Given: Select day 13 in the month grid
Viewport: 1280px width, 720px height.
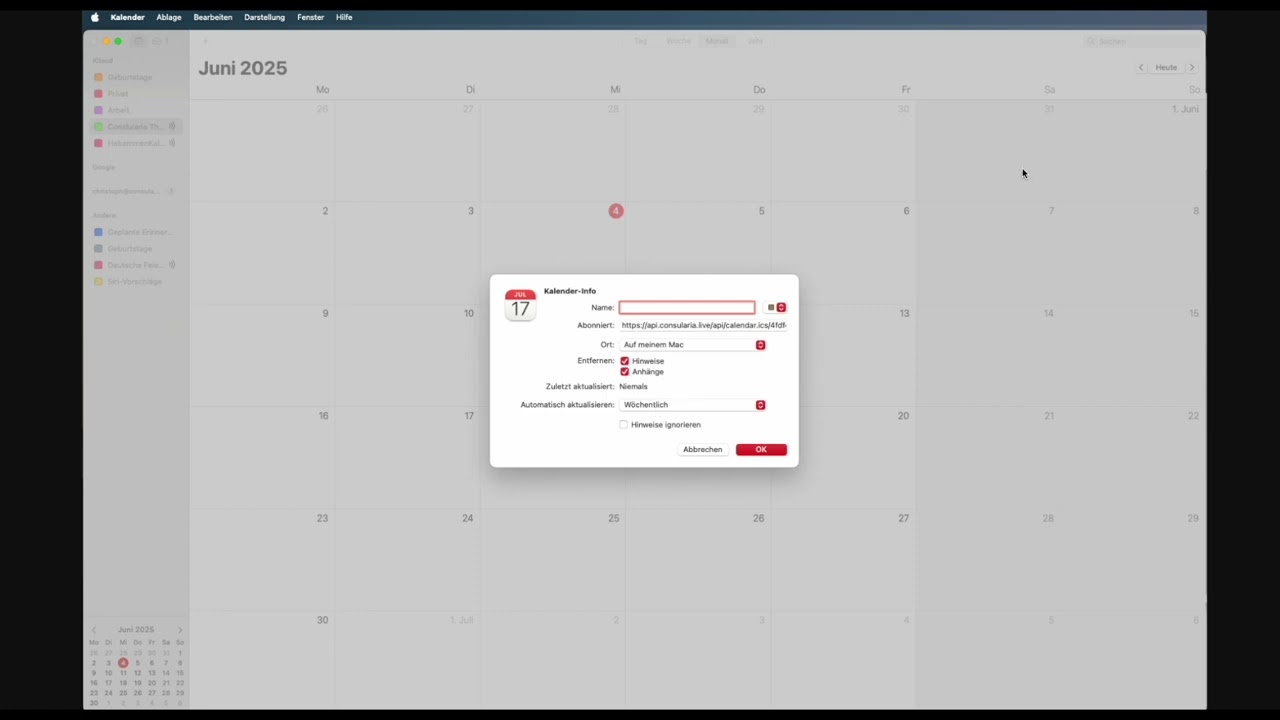Looking at the screenshot, I should [x=904, y=313].
